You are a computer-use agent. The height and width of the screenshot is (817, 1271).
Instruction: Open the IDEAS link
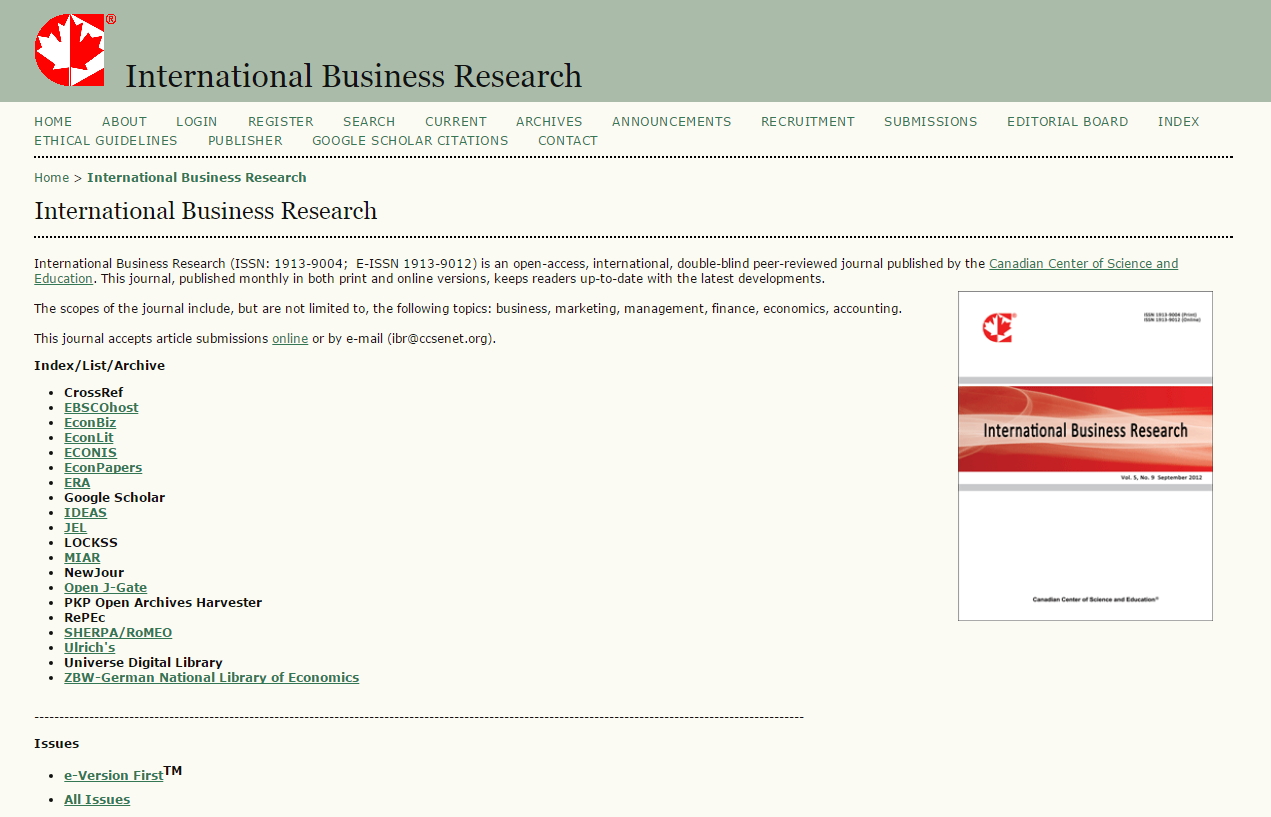(x=85, y=513)
